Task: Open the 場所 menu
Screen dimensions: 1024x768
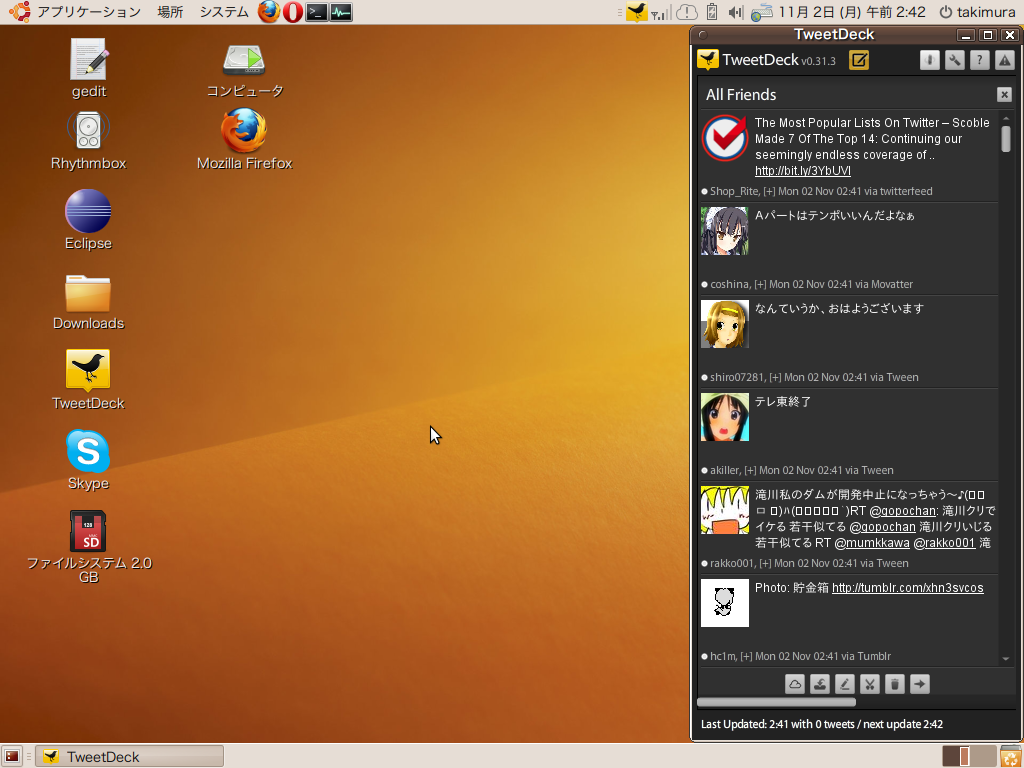Action: 170,12
